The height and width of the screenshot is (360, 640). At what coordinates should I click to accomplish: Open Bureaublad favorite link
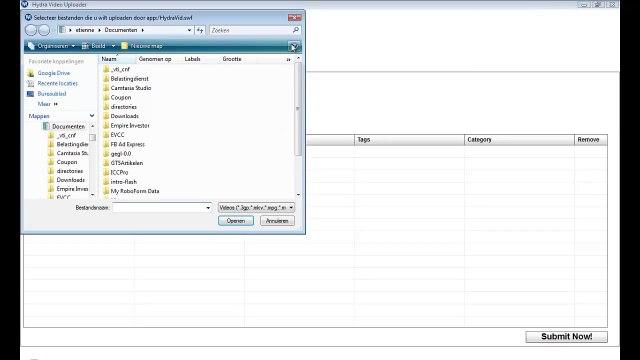pos(51,94)
